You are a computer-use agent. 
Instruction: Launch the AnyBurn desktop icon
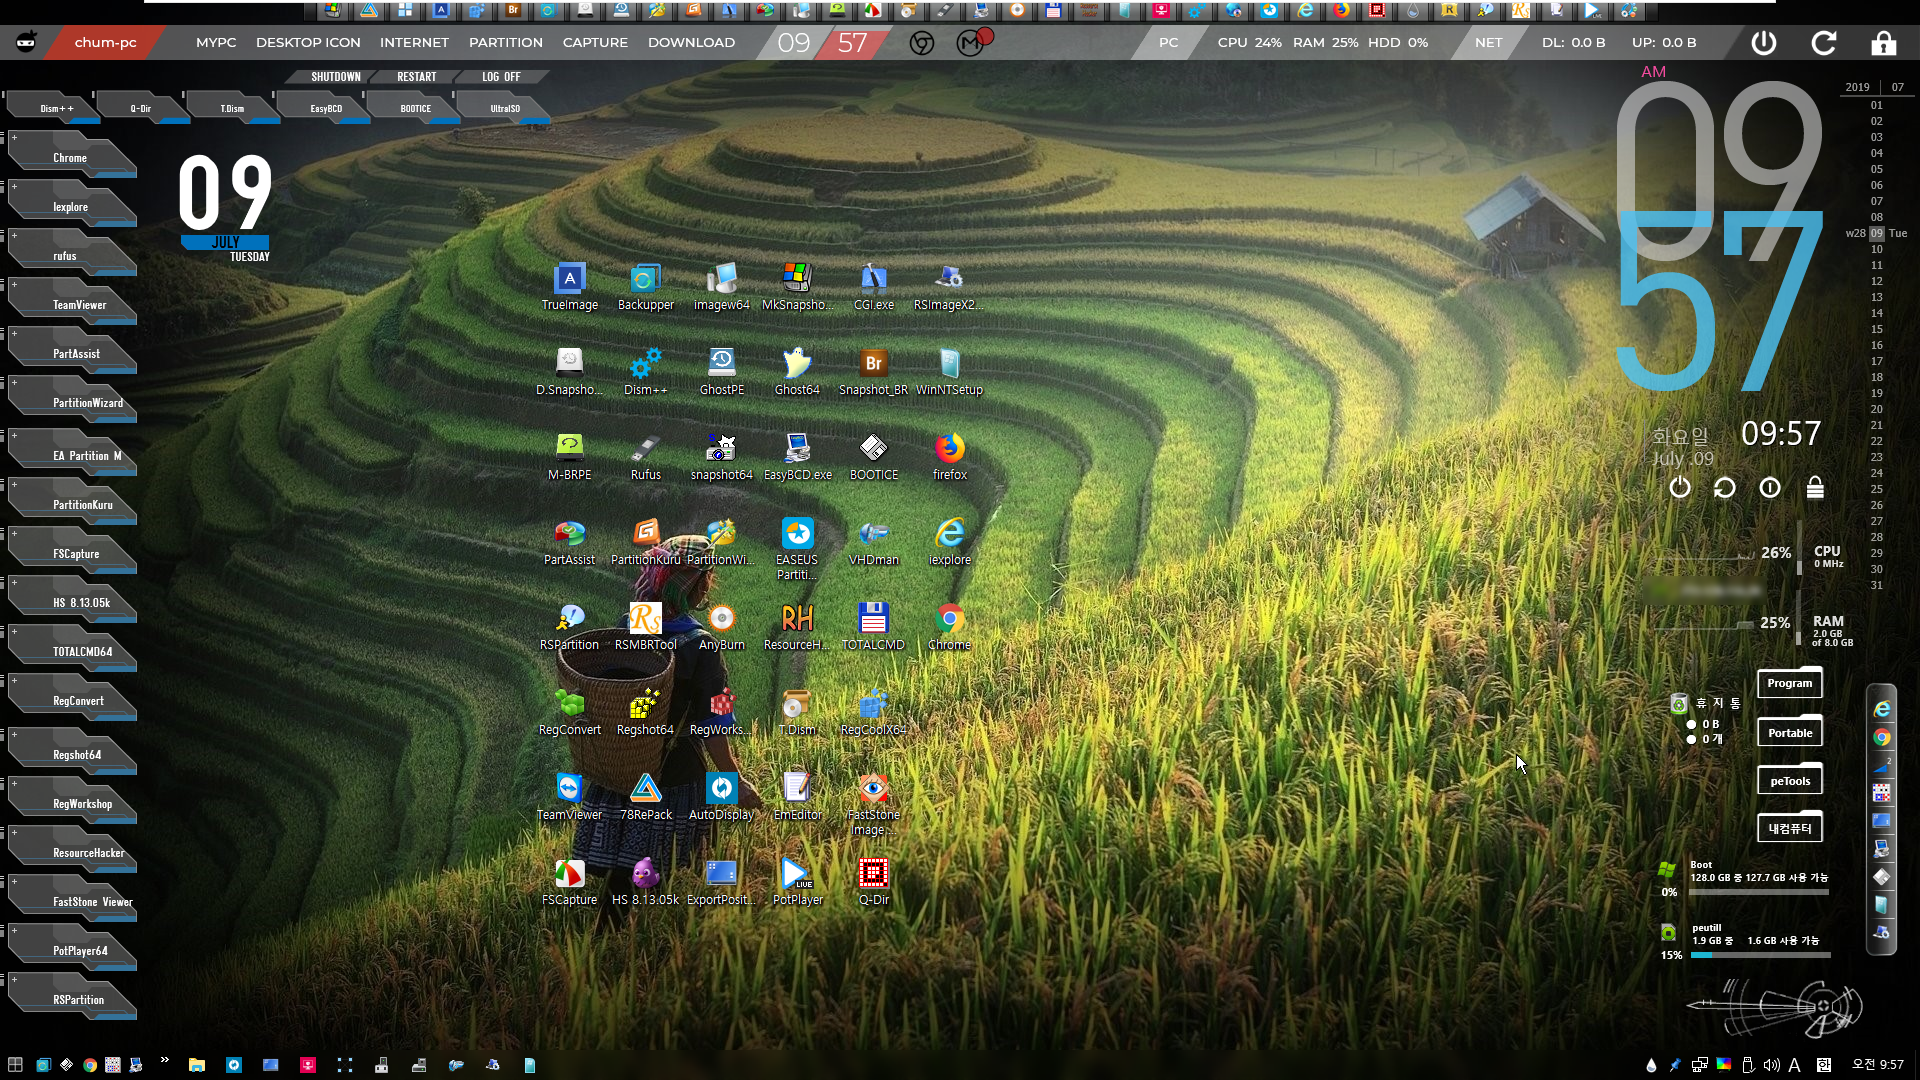(x=721, y=627)
